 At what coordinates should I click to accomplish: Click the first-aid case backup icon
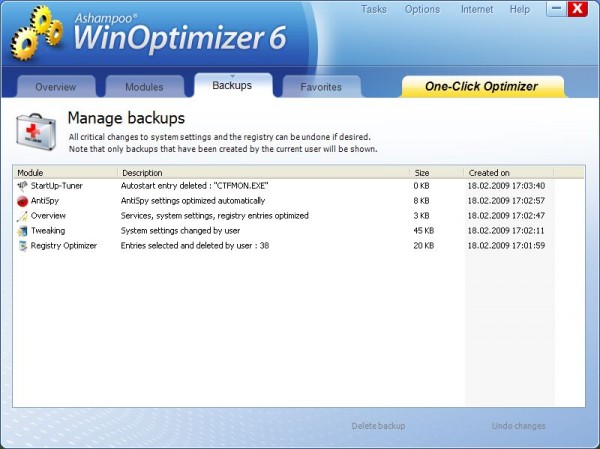tap(36, 132)
